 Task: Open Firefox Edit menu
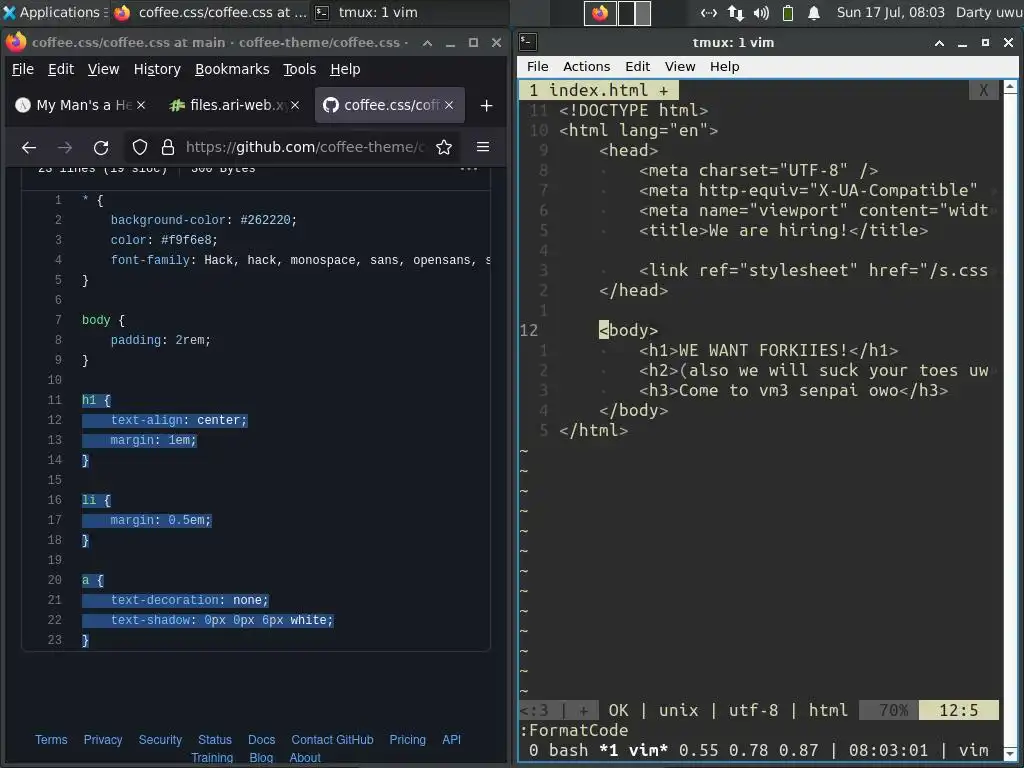tap(61, 69)
